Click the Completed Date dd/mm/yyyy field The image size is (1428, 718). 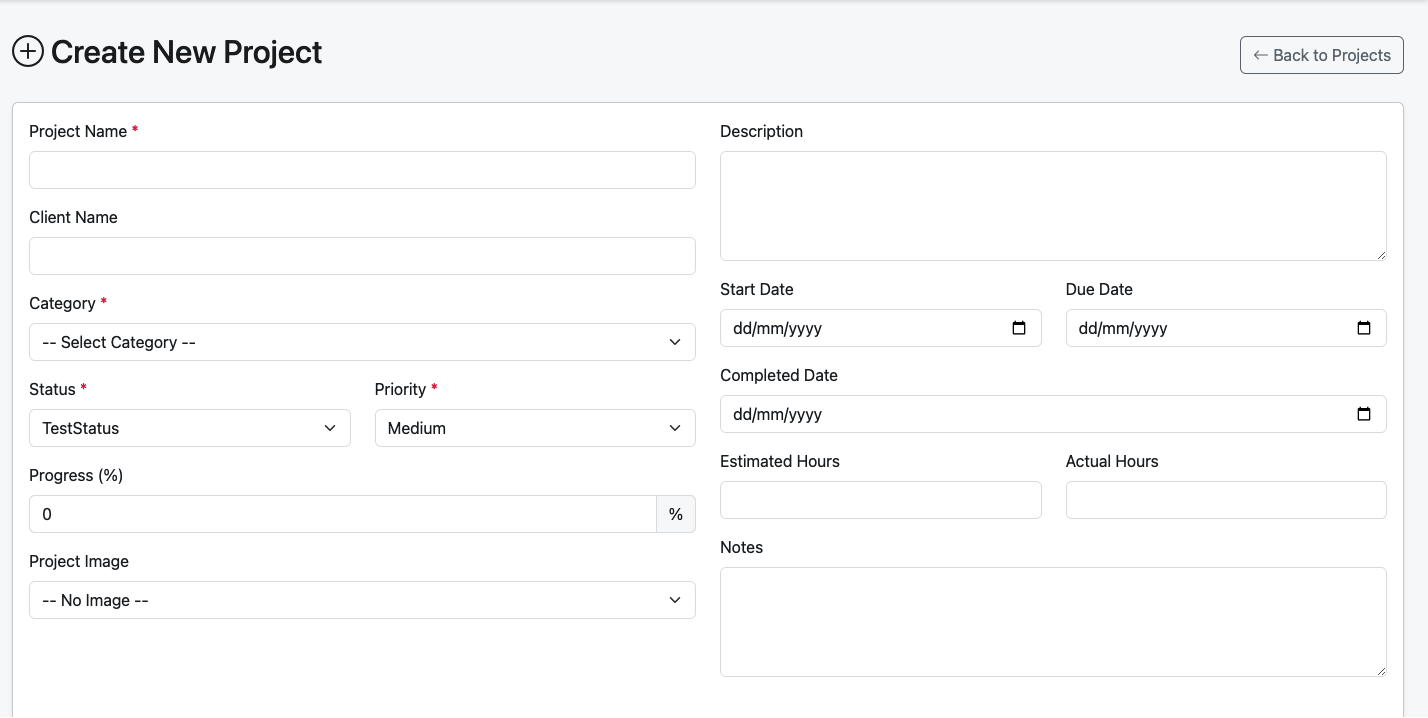point(1053,414)
